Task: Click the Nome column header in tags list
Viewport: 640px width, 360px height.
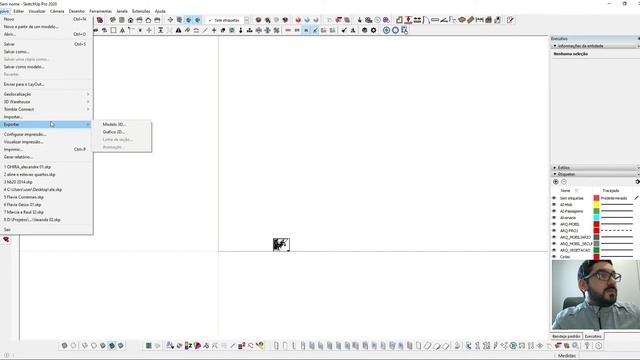Action: pos(565,191)
